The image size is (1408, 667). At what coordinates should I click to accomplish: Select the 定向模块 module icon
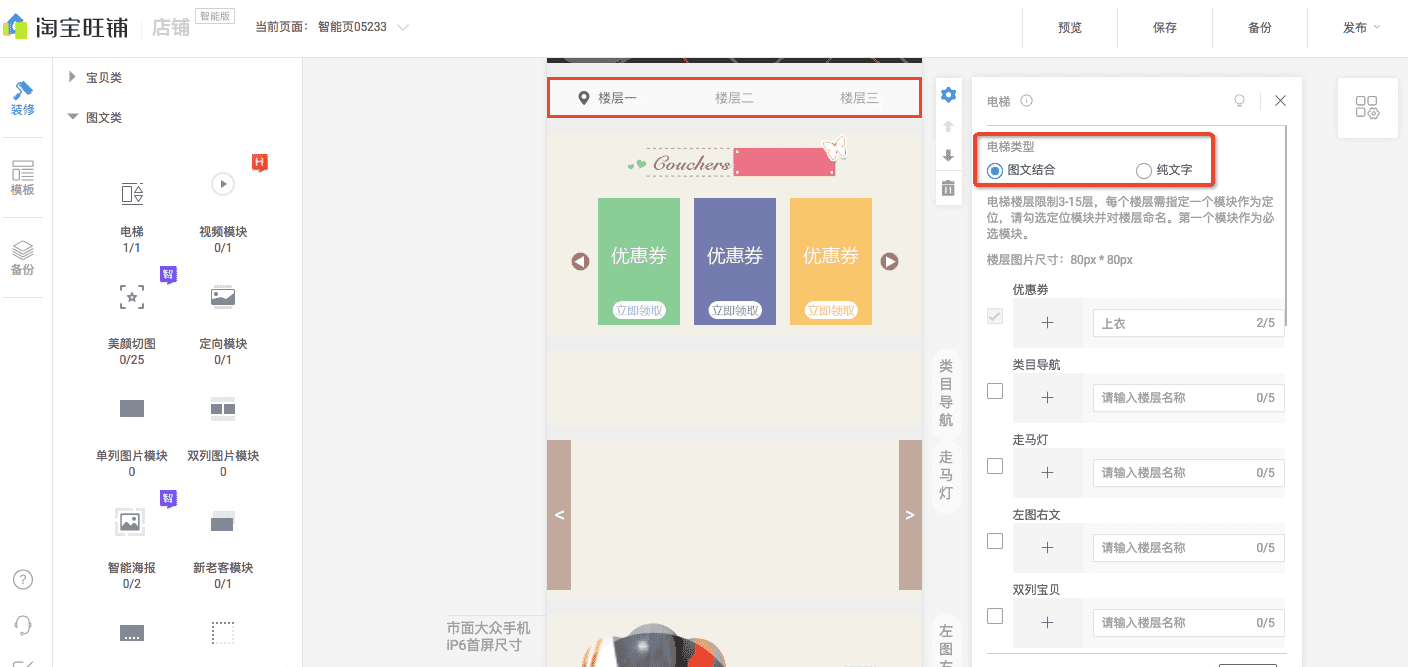(x=222, y=296)
